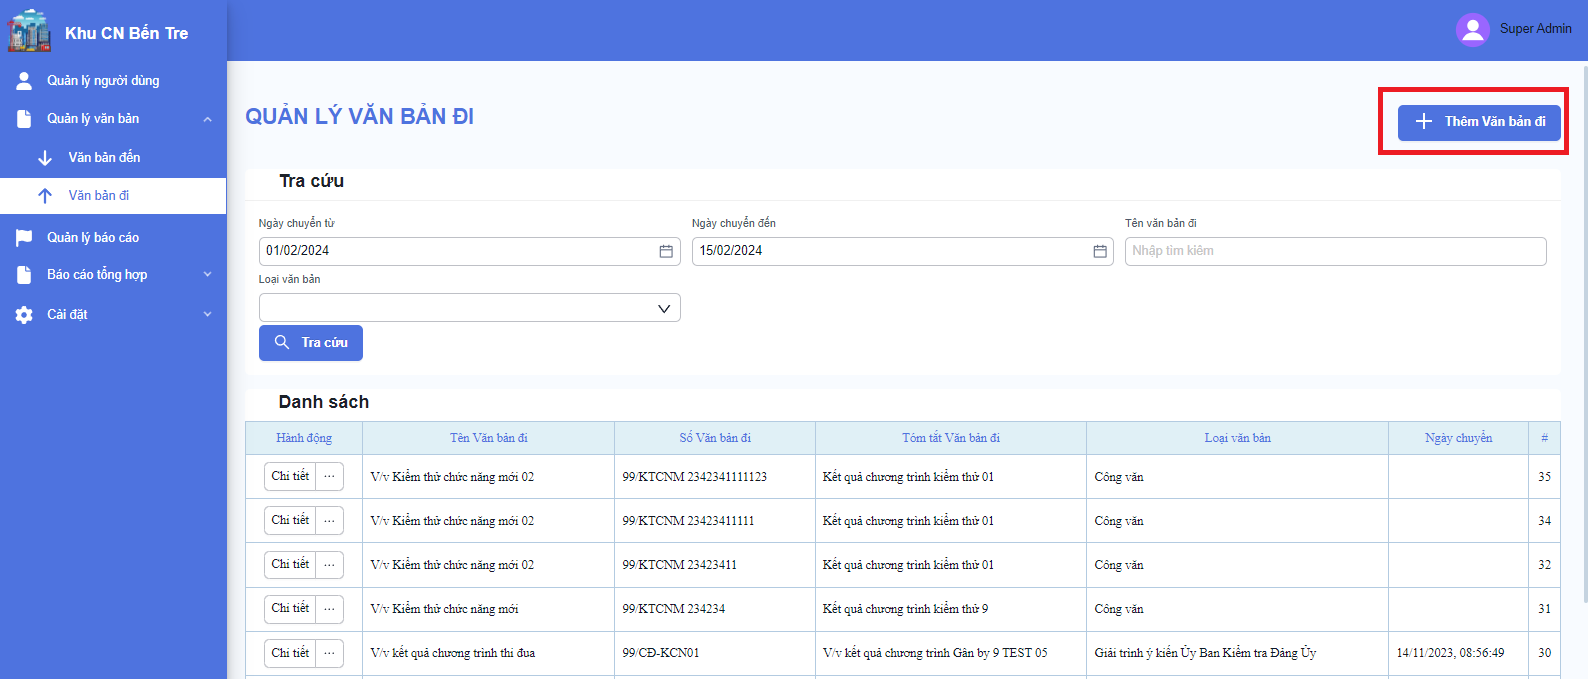This screenshot has width=1588, height=679.
Task: Click the up-arrow icon of Văn bản đi
Action: click(45, 196)
